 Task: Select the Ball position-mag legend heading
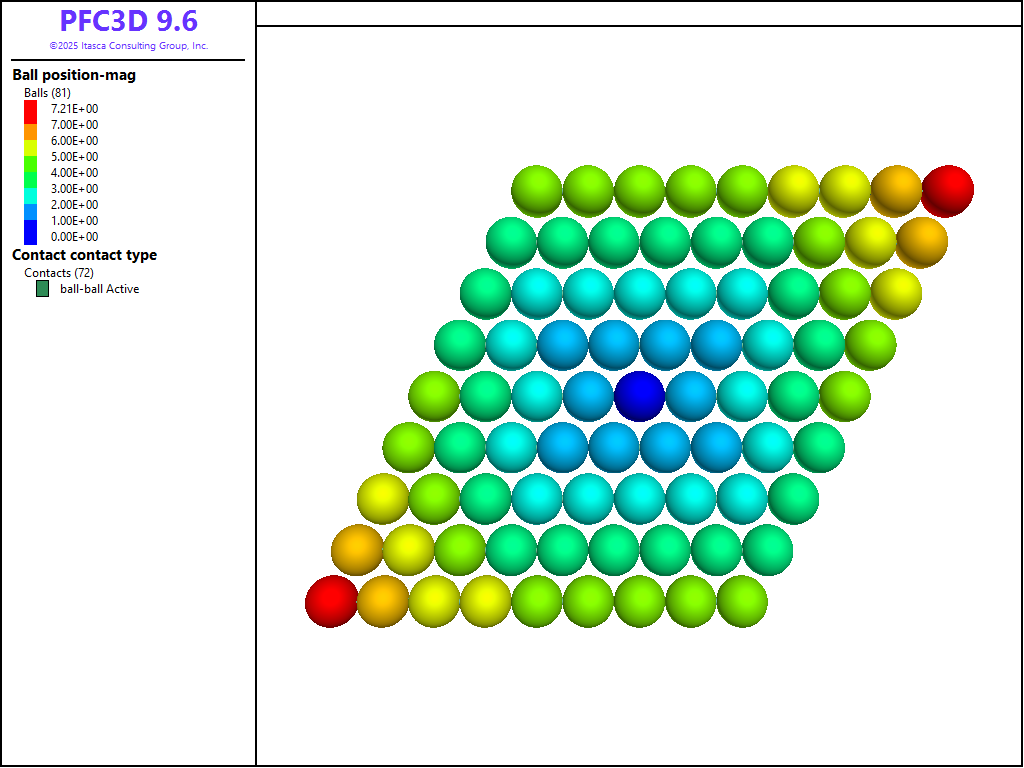tap(74, 75)
